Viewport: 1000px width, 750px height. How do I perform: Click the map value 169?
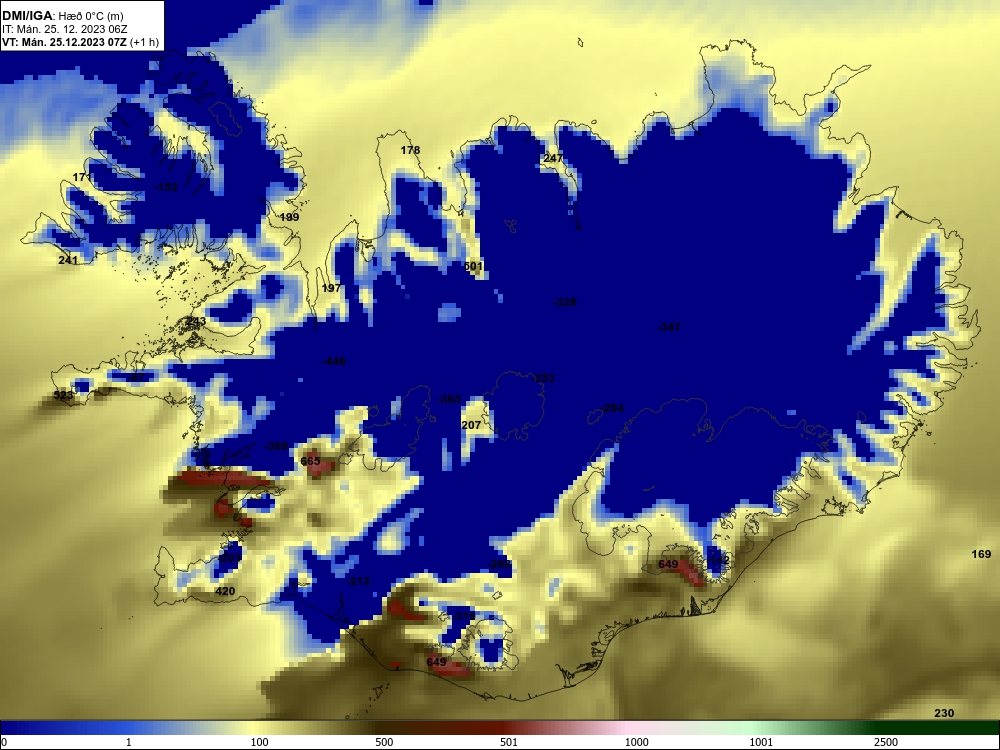pyautogui.click(x=981, y=554)
